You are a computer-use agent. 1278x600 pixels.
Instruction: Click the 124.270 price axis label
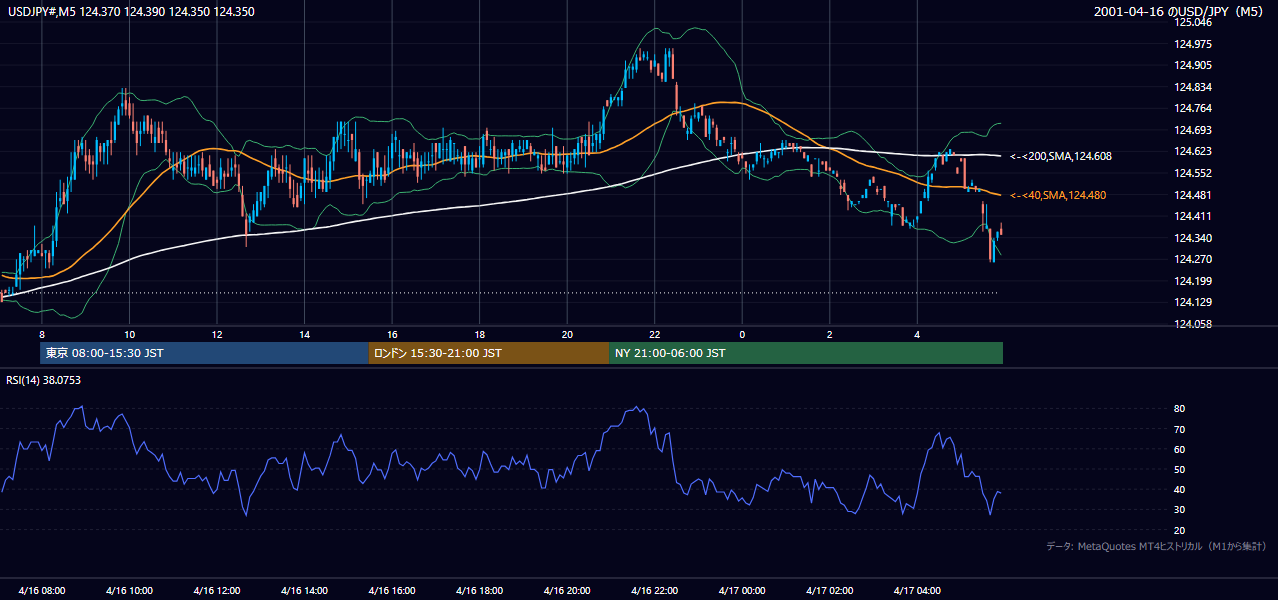pyautogui.click(x=1192, y=259)
